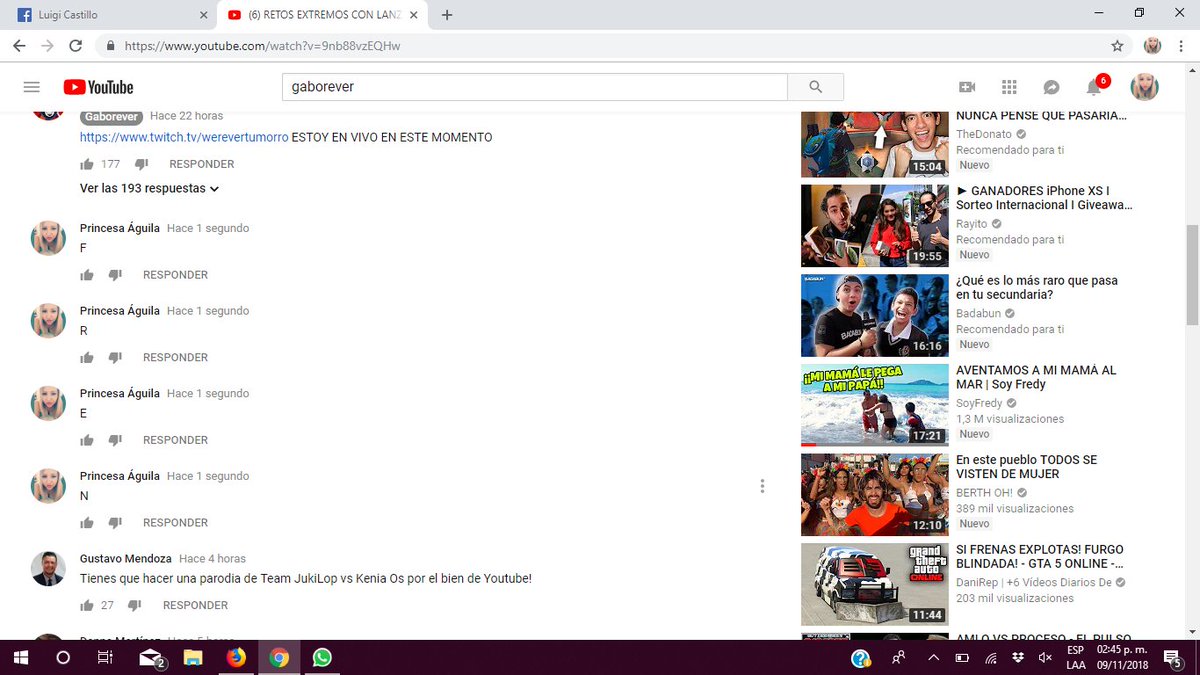Open the Windows action center notifications icon

point(1173,658)
